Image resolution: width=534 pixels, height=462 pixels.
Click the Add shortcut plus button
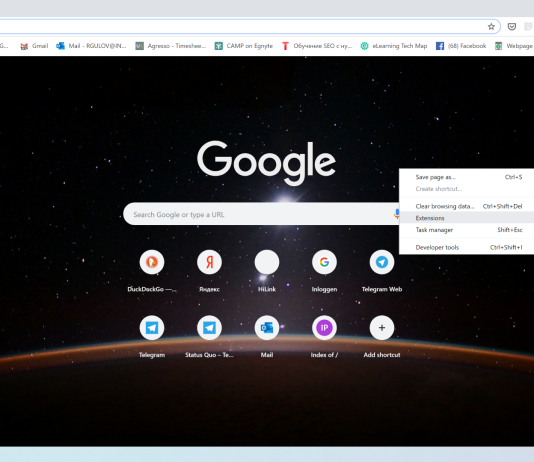click(382, 328)
